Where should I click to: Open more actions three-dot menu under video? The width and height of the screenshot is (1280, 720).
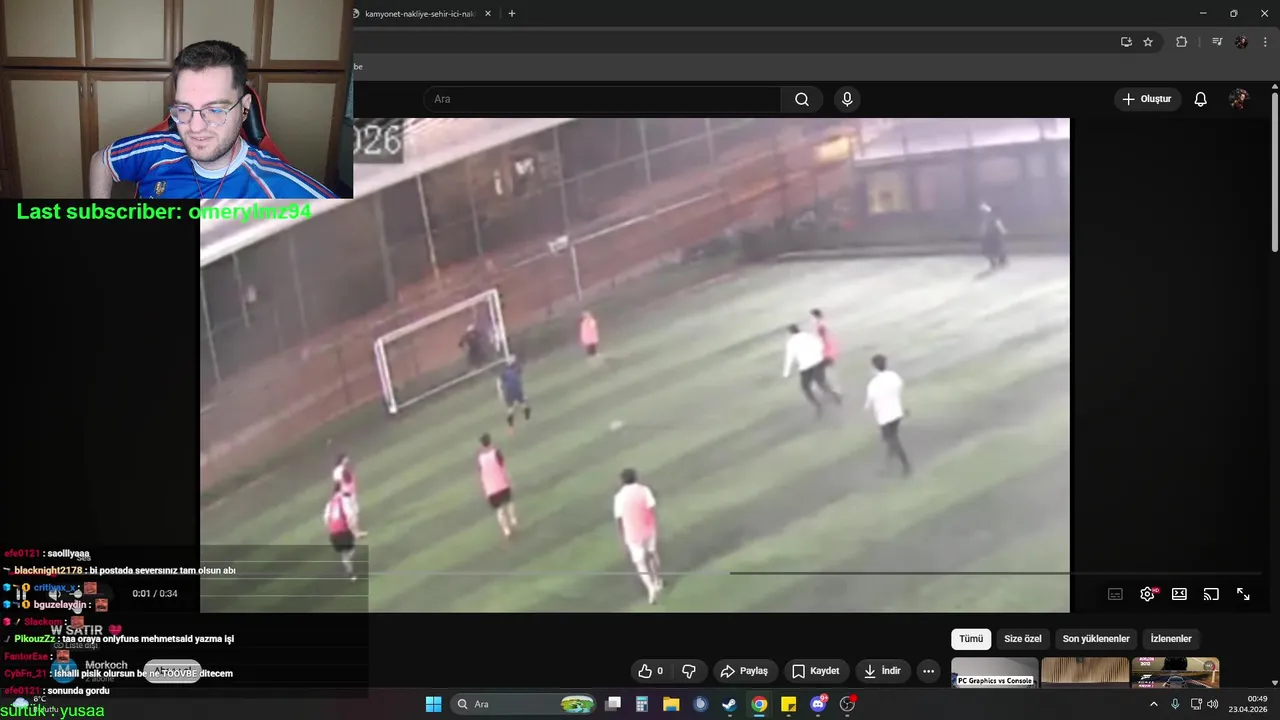click(x=929, y=671)
